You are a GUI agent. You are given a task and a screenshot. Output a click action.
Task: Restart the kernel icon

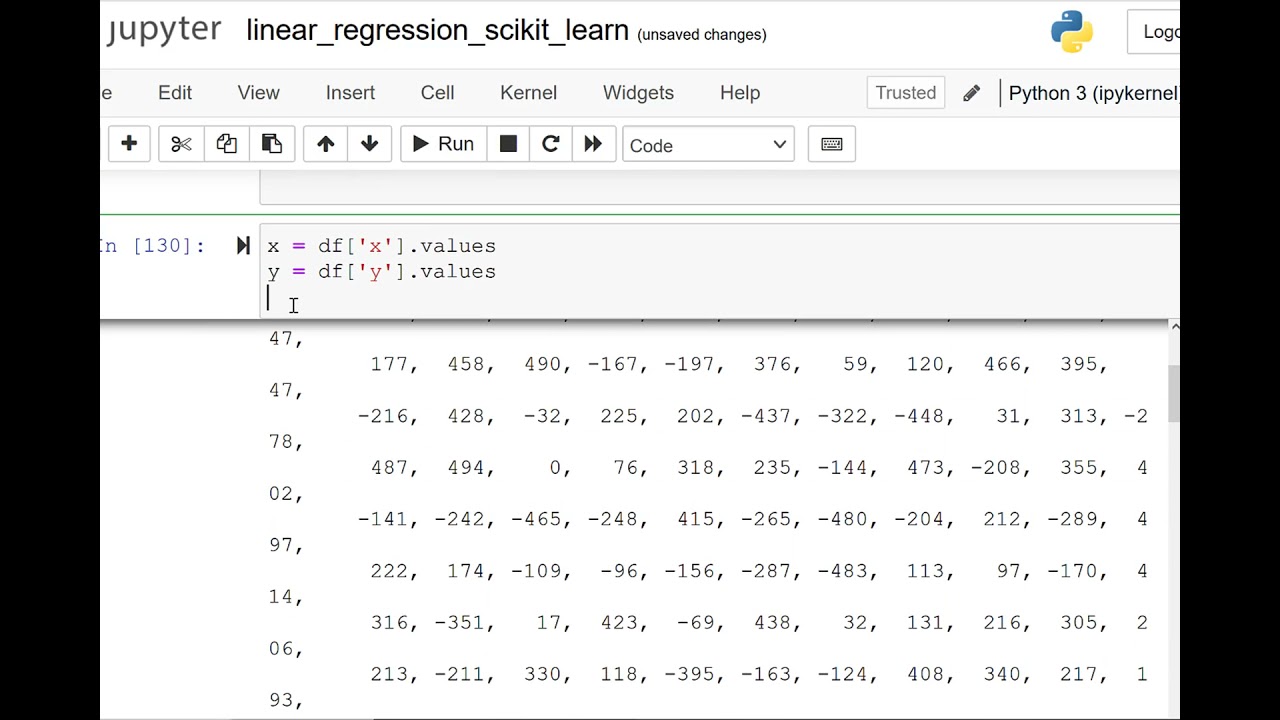550,144
